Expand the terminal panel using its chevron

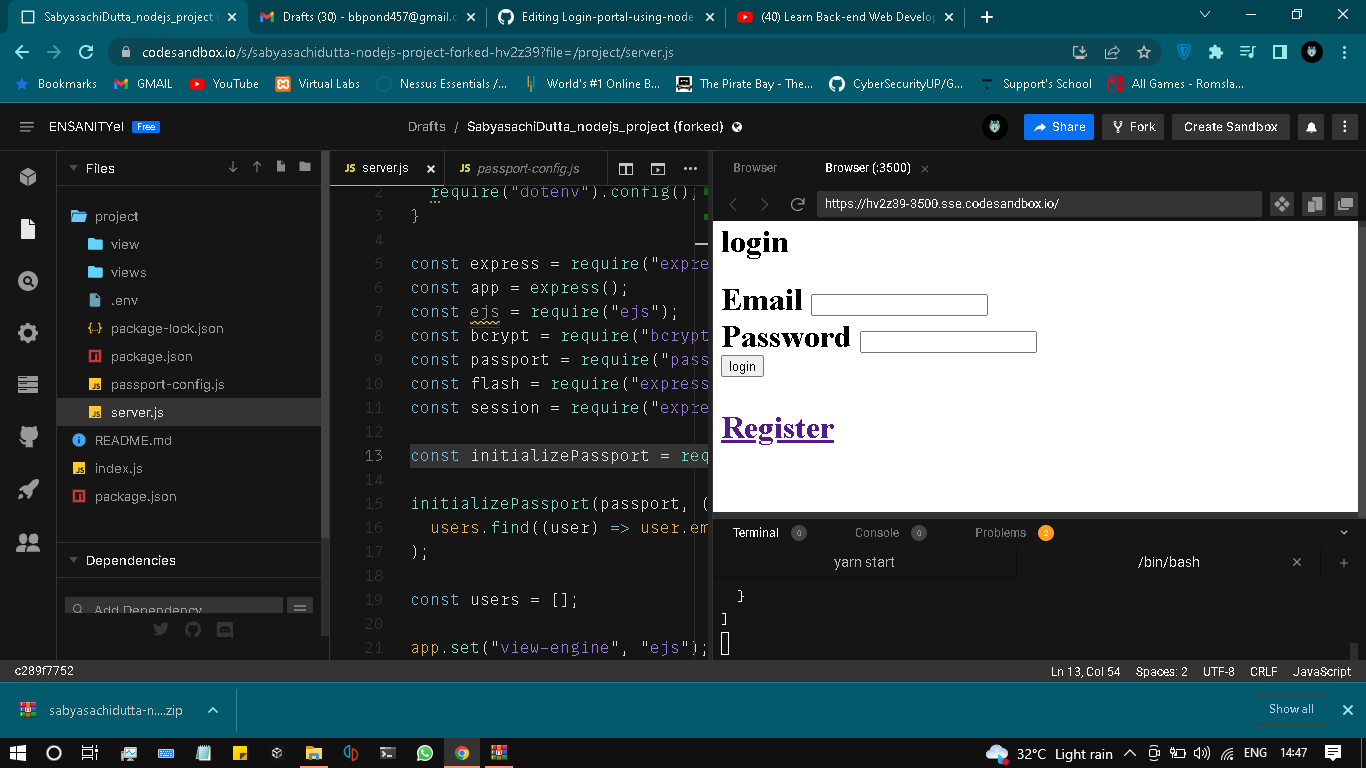[1343, 532]
